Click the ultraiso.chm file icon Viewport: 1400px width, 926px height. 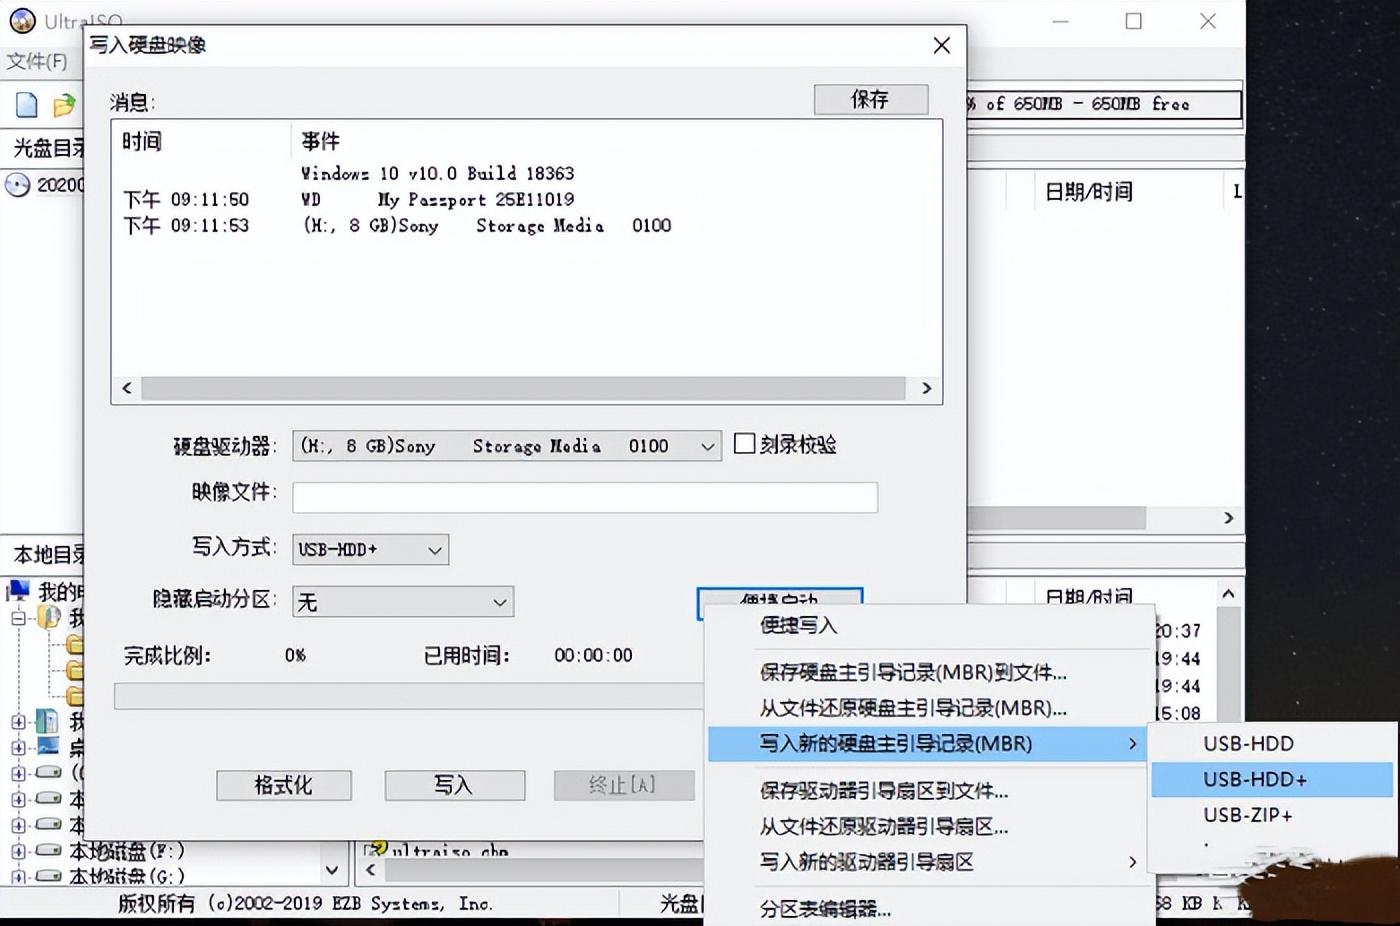[x=376, y=849]
